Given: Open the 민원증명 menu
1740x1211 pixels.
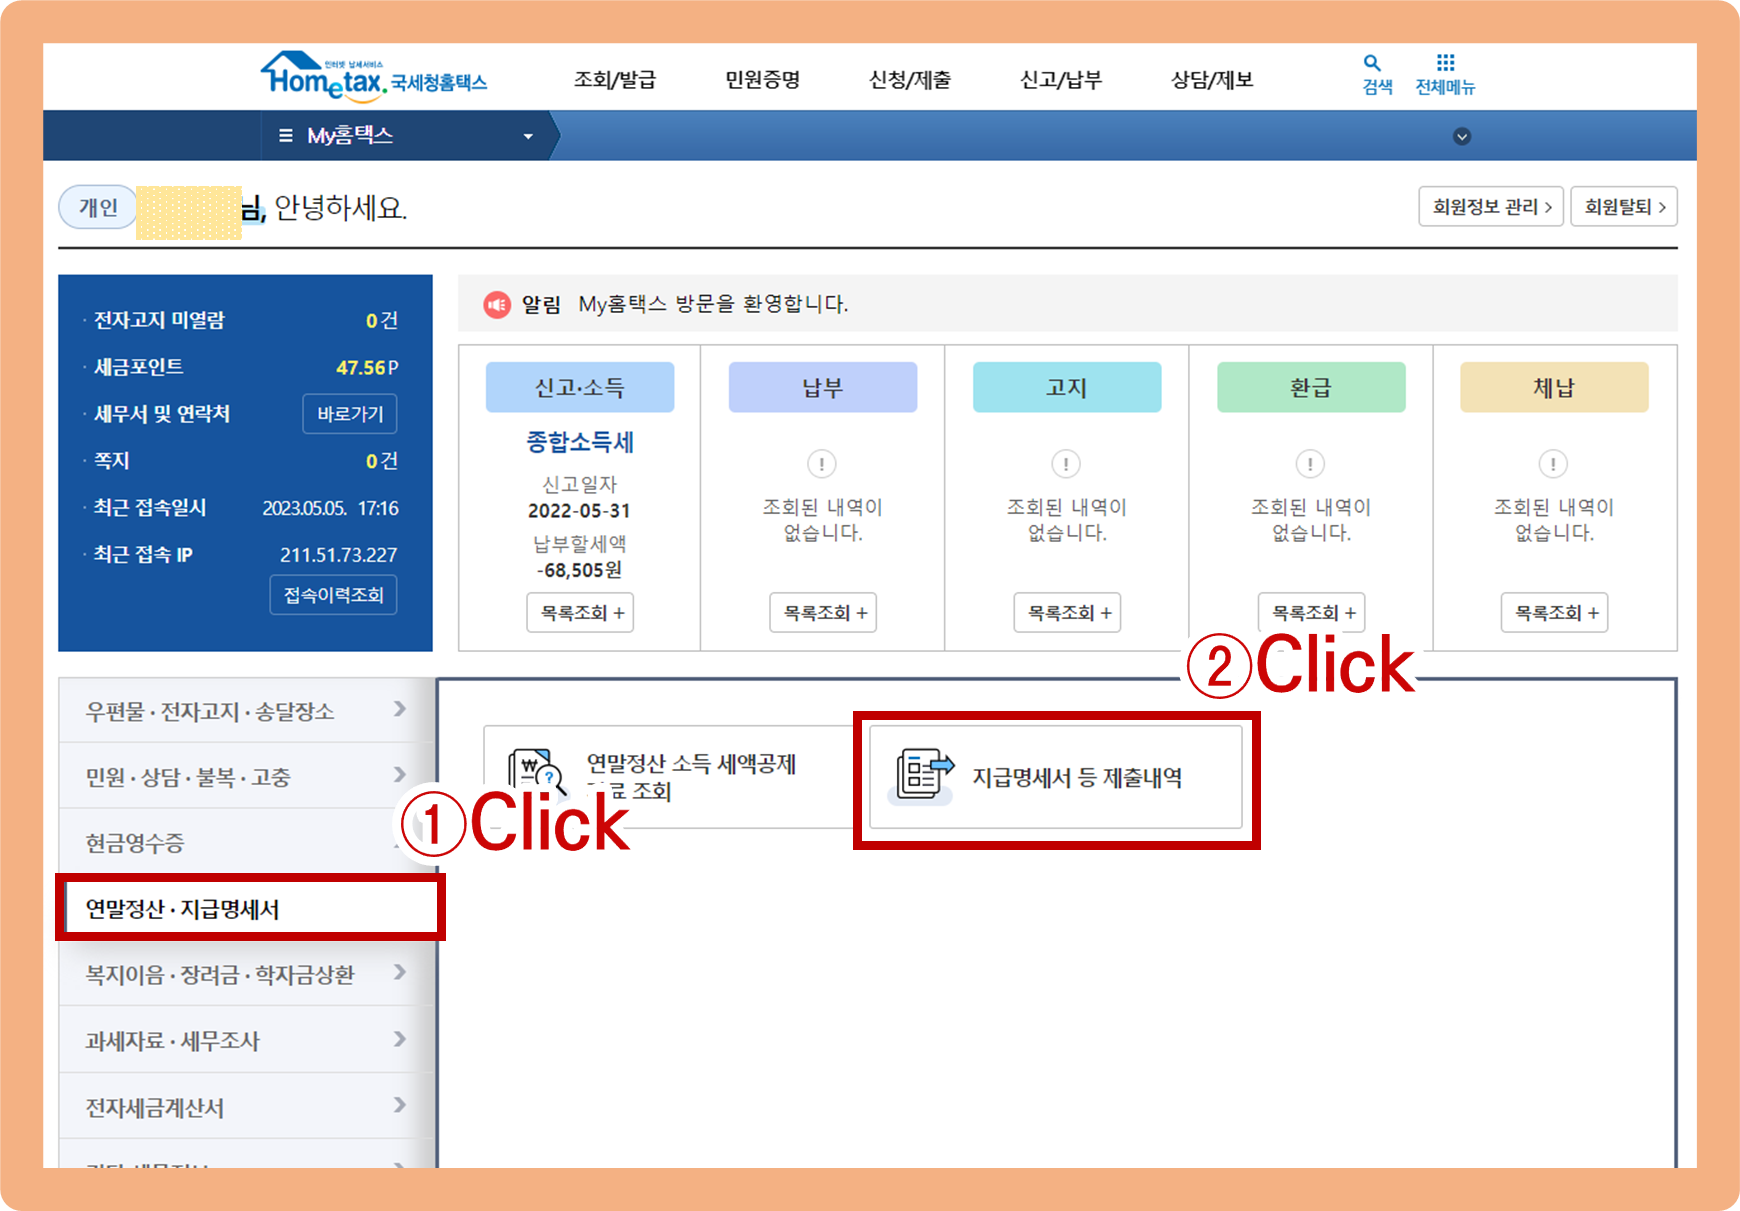Looking at the screenshot, I should (763, 80).
